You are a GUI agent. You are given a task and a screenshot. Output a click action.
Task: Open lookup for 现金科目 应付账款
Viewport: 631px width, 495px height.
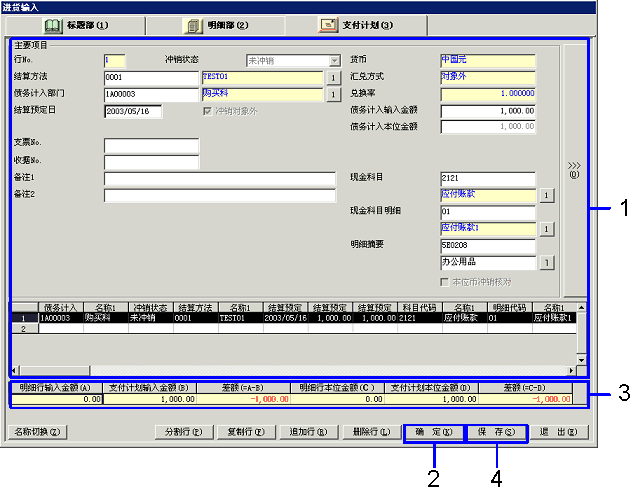[x=547, y=195]
